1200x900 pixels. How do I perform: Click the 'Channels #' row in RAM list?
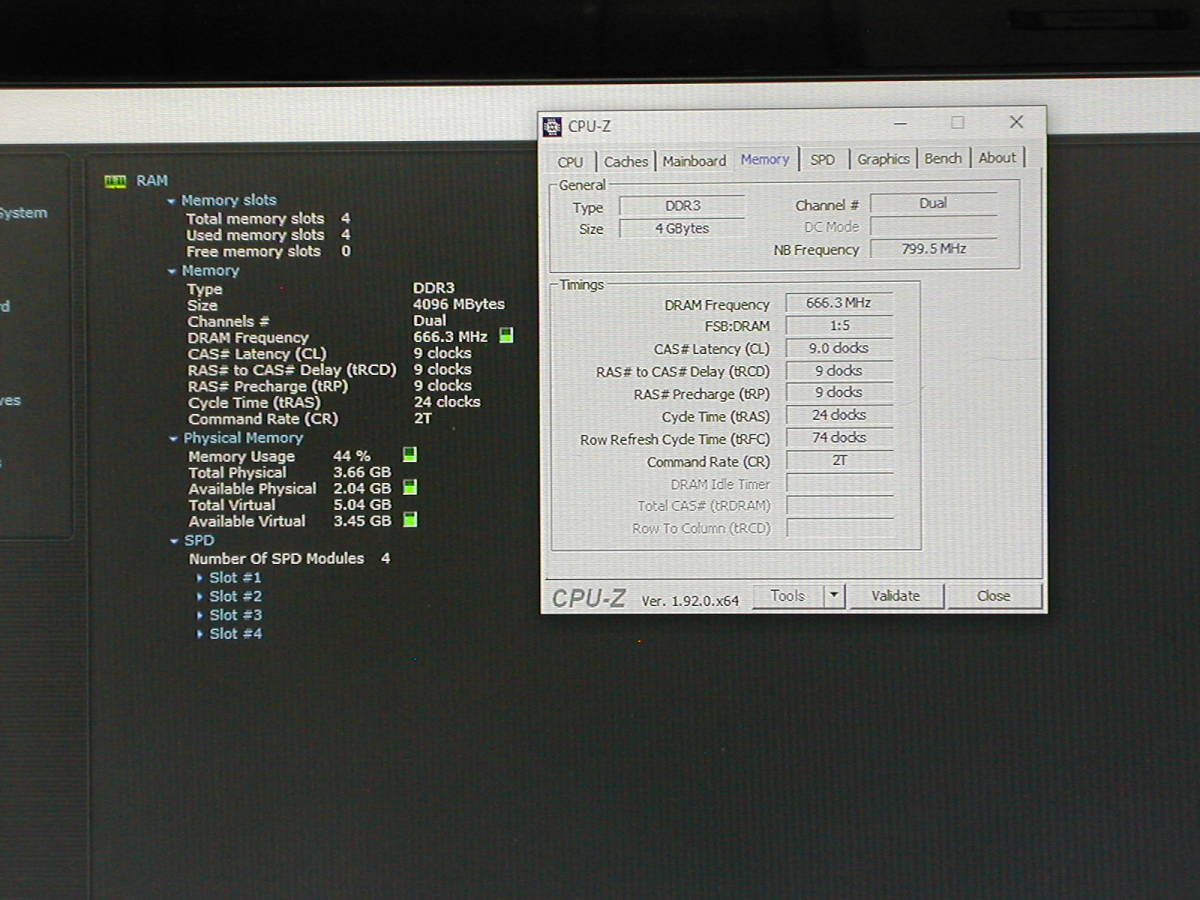point(317,321)
